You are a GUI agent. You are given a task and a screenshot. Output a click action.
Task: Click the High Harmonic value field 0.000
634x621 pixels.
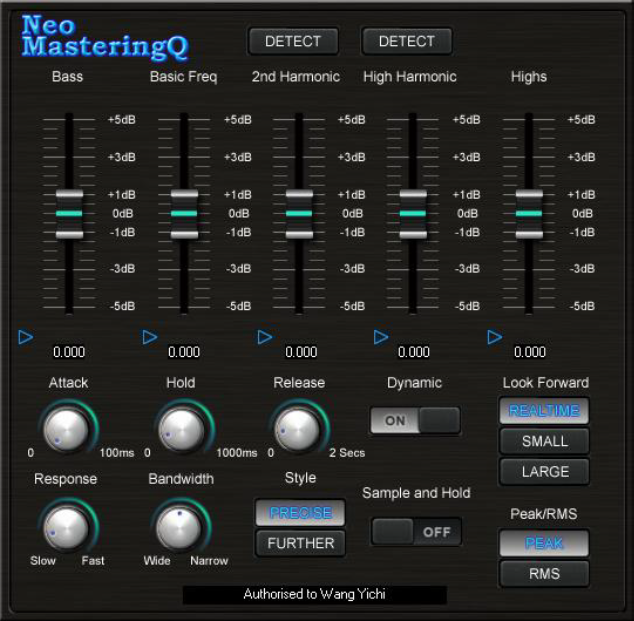click(414, 352)
